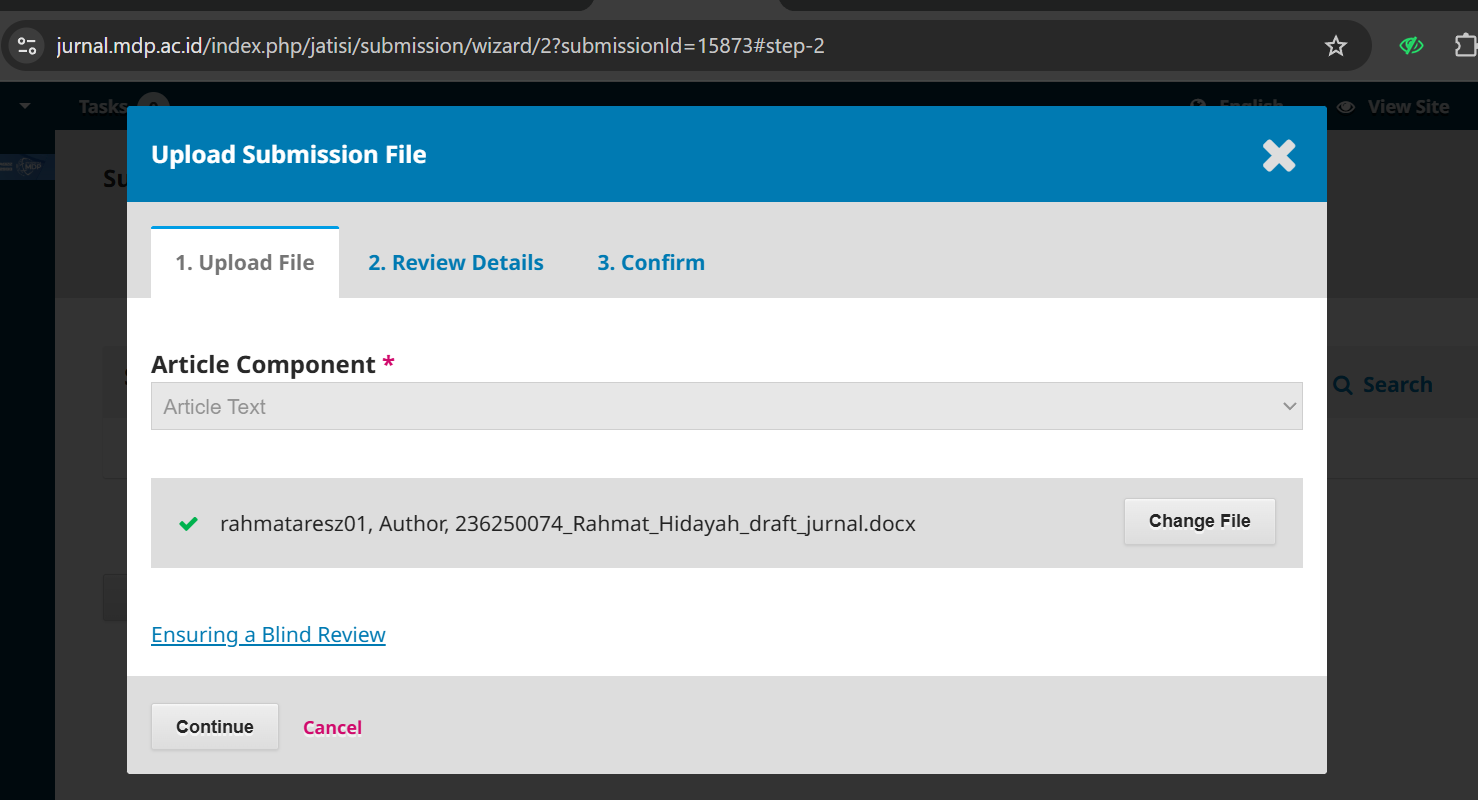Expand the top-left user menu arrow

point(25,106)
